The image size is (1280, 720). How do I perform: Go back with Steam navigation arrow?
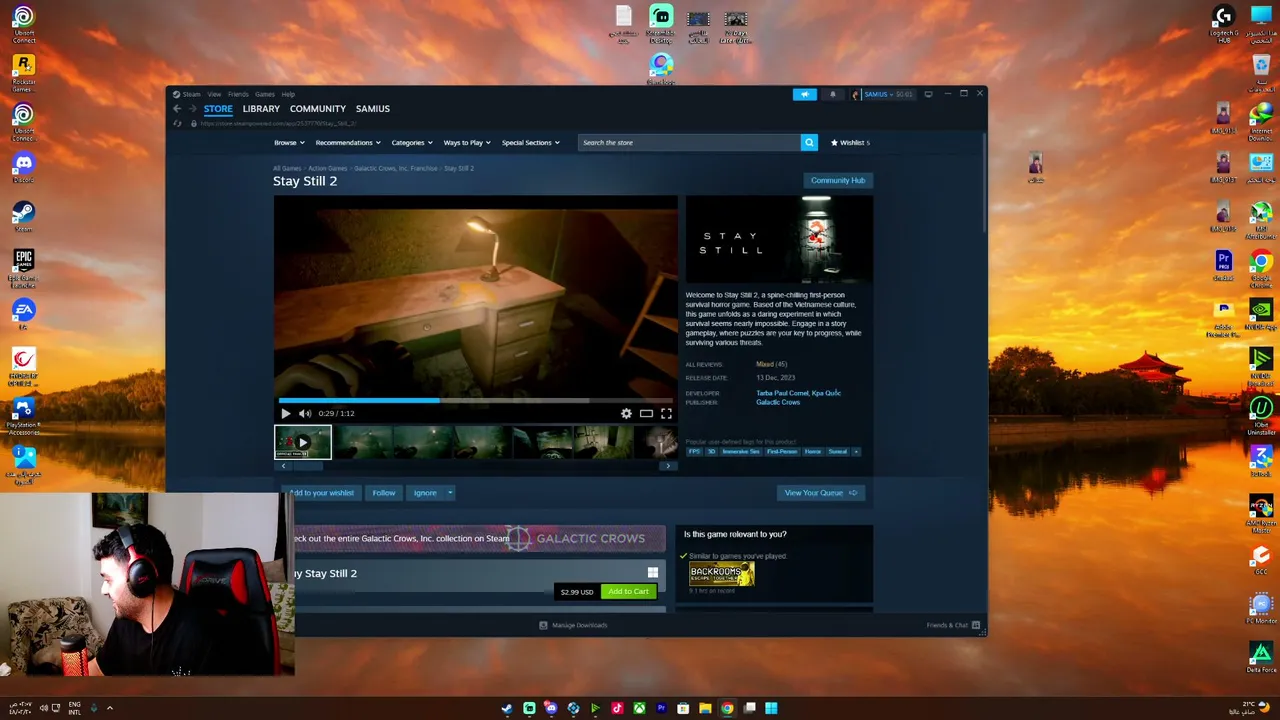click(x=177, y=108)
